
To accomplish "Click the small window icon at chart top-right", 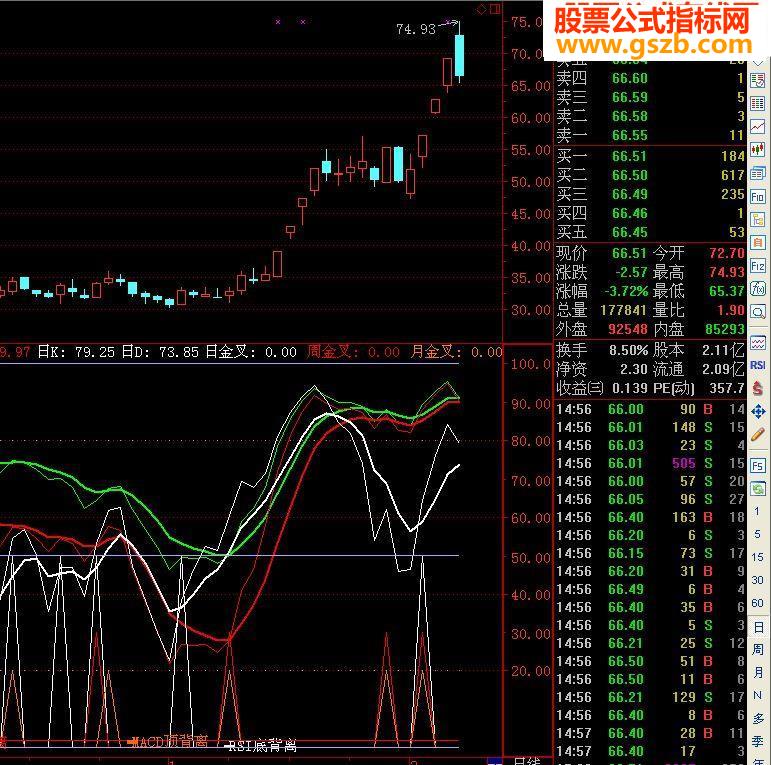I will click(495, 9).
